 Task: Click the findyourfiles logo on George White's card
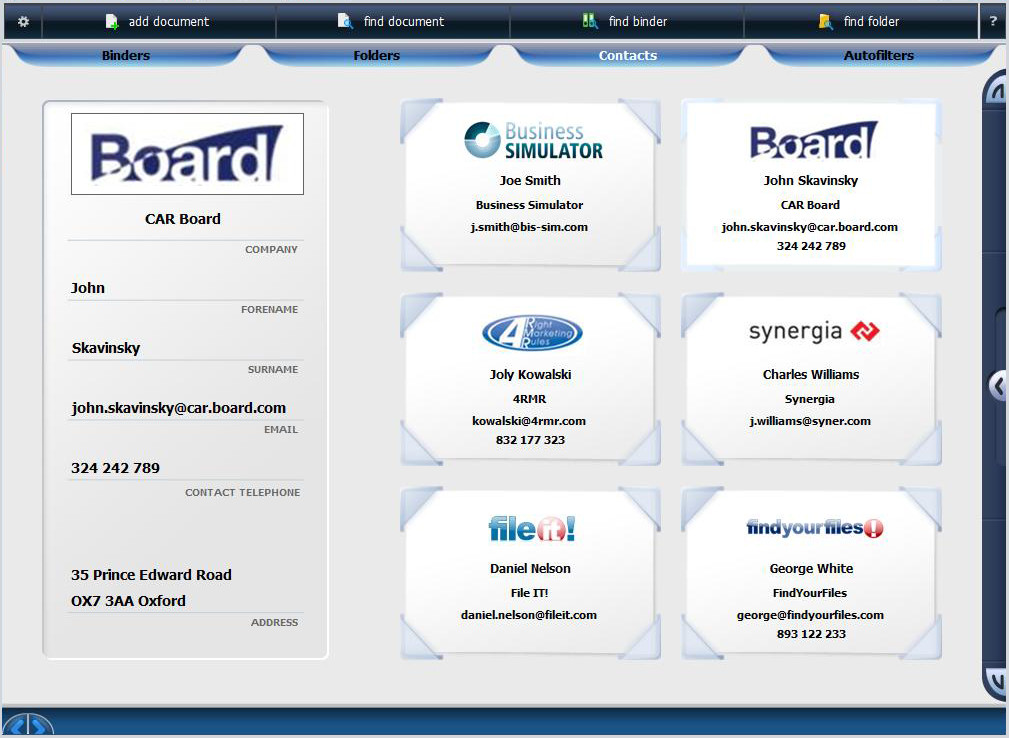(x=815, y=528)
